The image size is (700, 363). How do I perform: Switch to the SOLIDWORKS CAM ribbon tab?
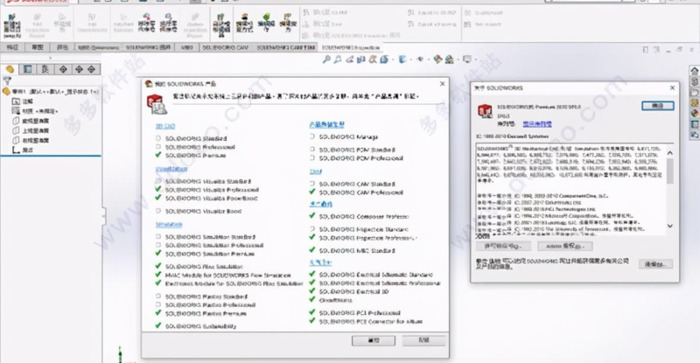tap(225, 47)
